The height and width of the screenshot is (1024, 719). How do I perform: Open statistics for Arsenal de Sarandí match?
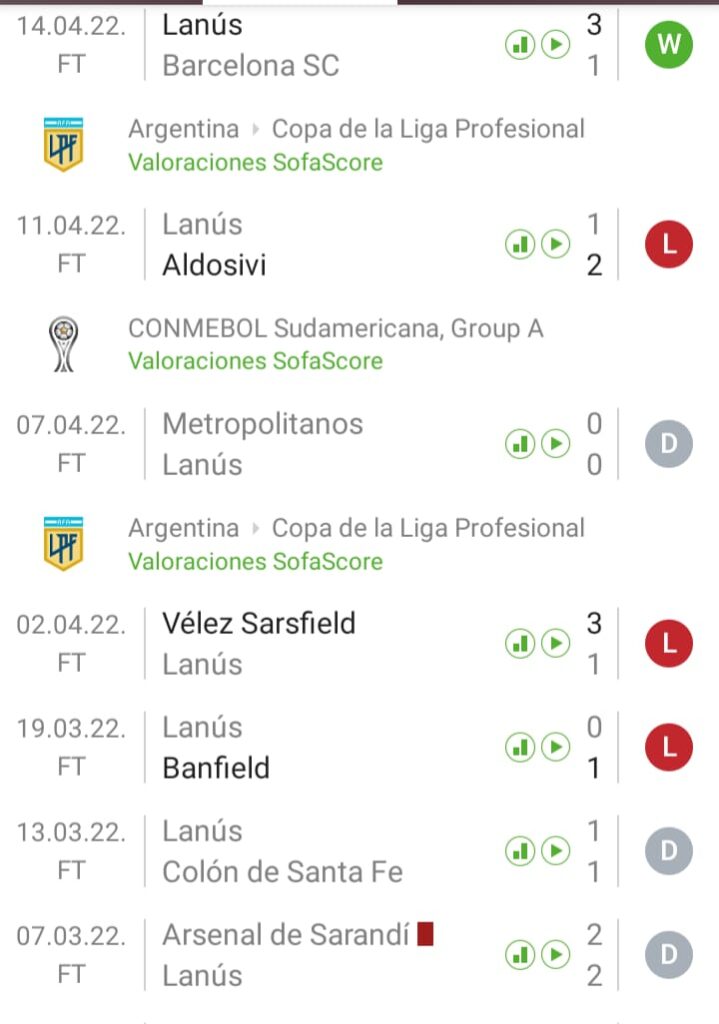pyautogui.click(x=519, y=955)
